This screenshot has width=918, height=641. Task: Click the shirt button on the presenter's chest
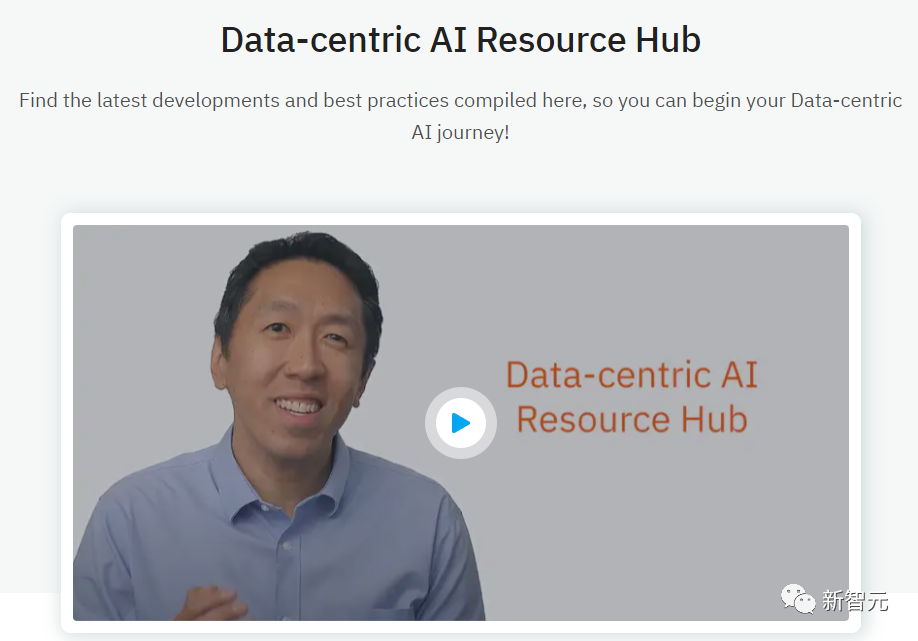287,545
